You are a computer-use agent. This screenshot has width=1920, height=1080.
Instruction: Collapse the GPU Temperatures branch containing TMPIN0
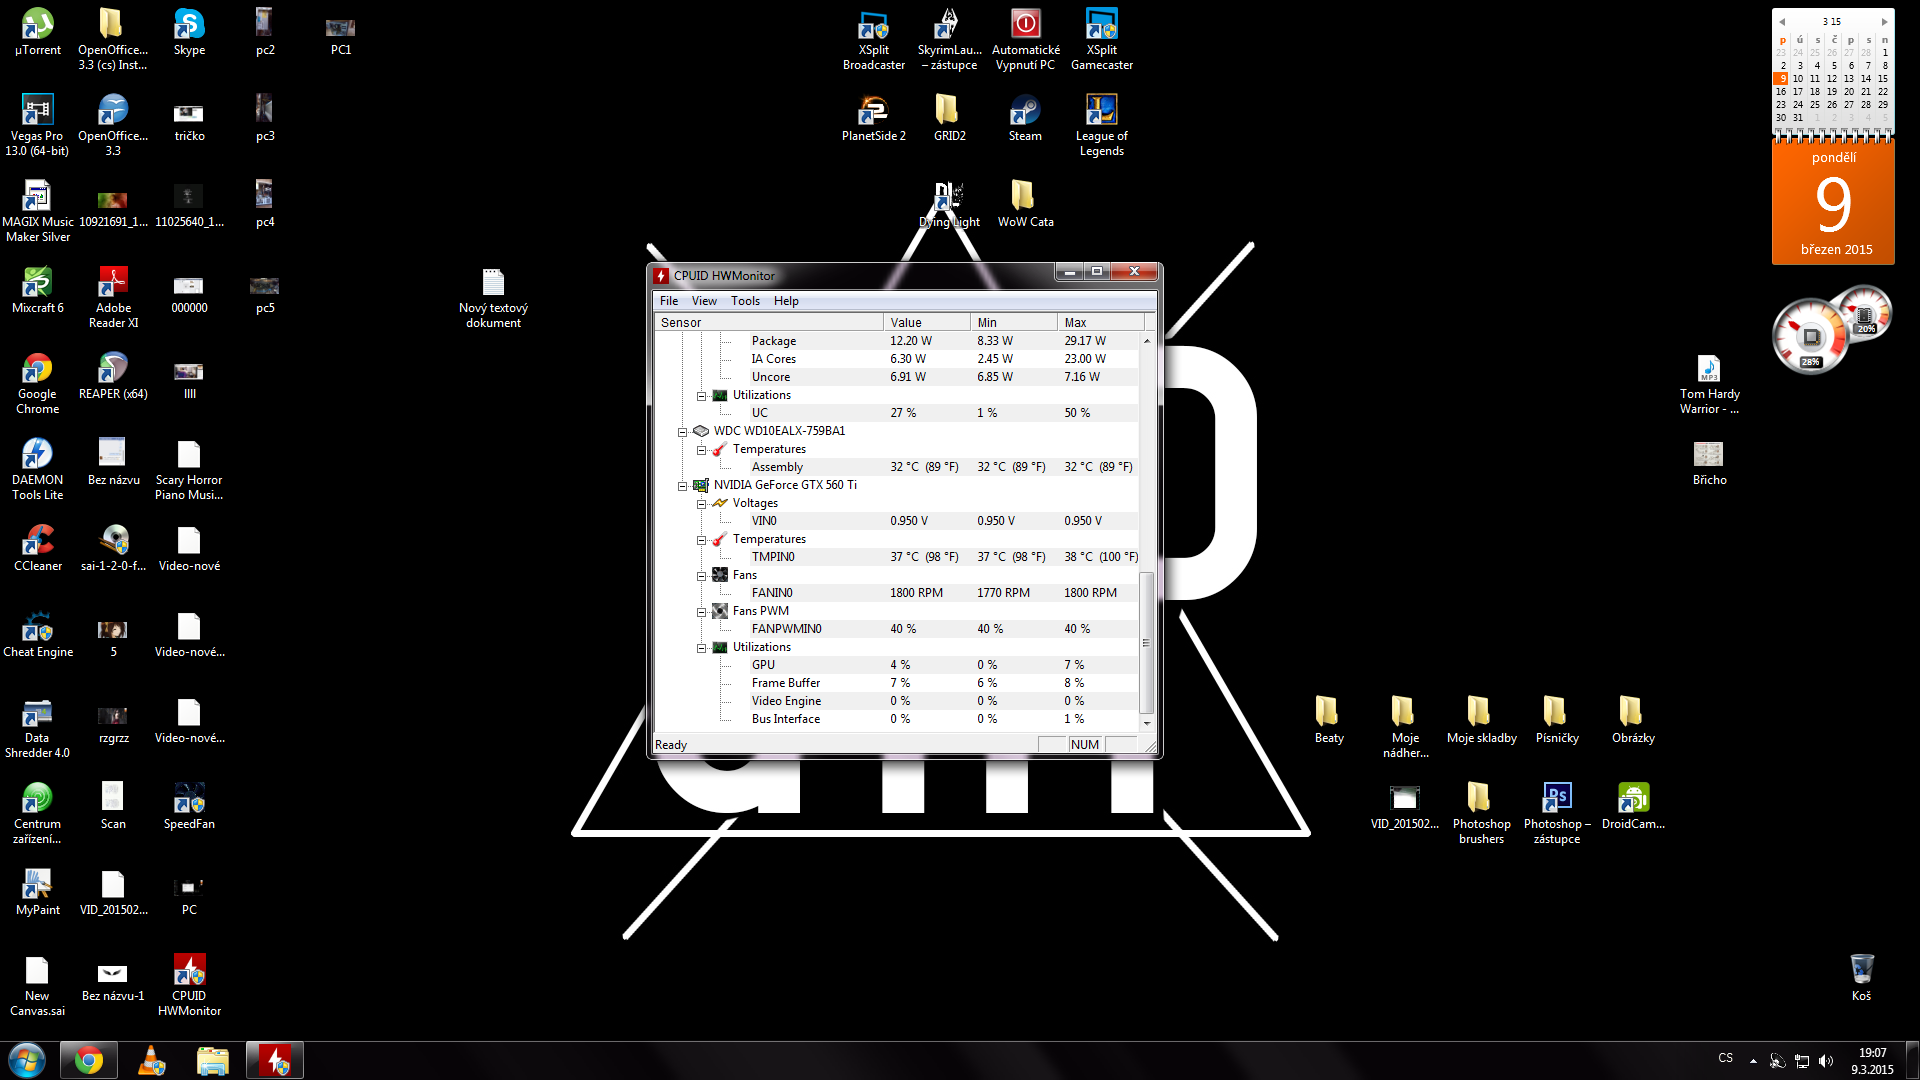pos(701,540)
